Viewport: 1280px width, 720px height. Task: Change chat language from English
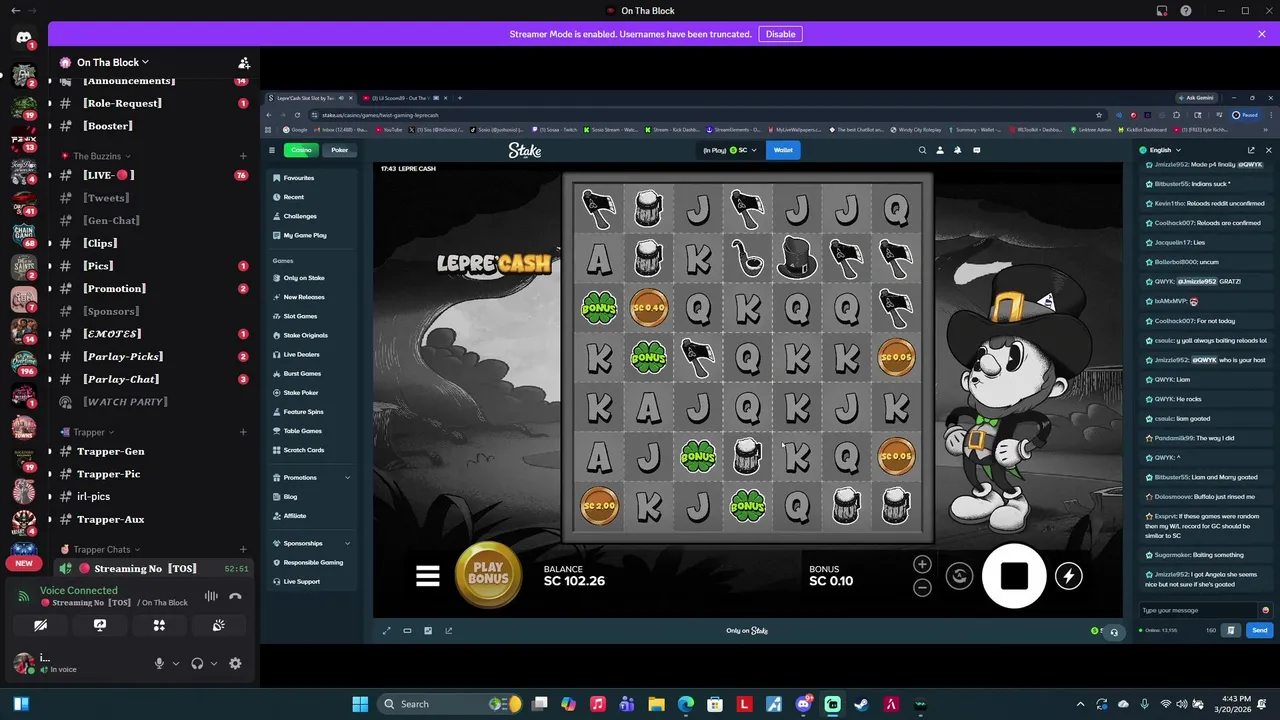tap(1160, 150)
